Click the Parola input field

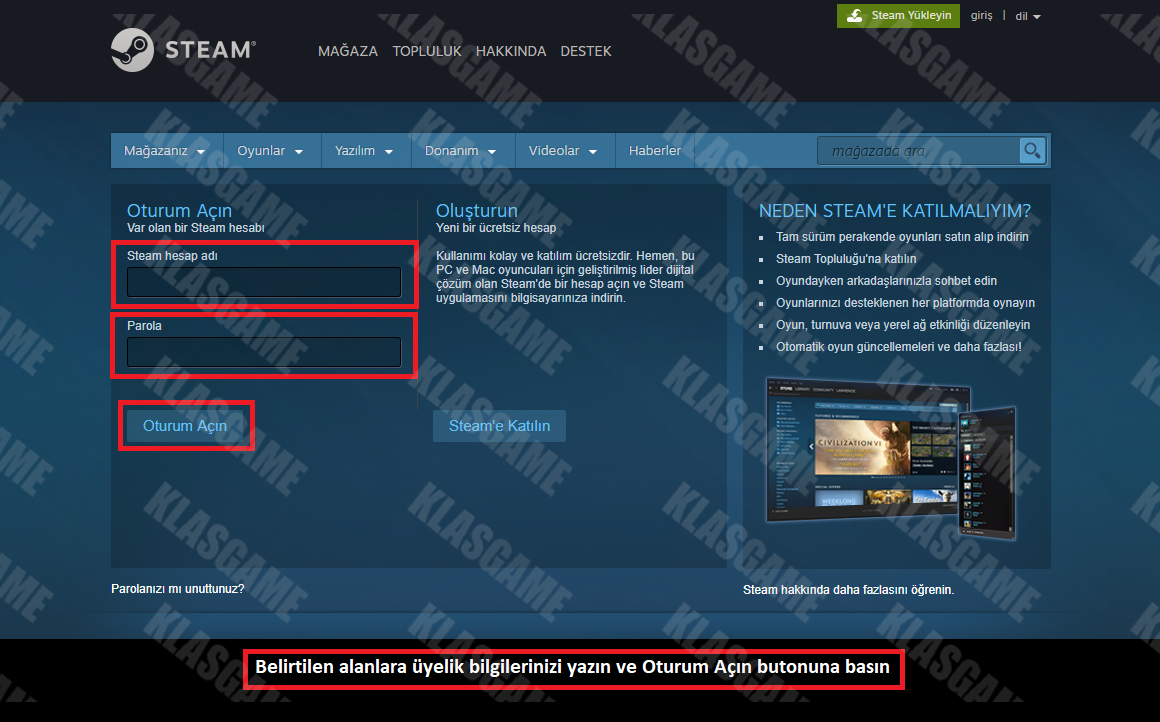coord(264,352)
